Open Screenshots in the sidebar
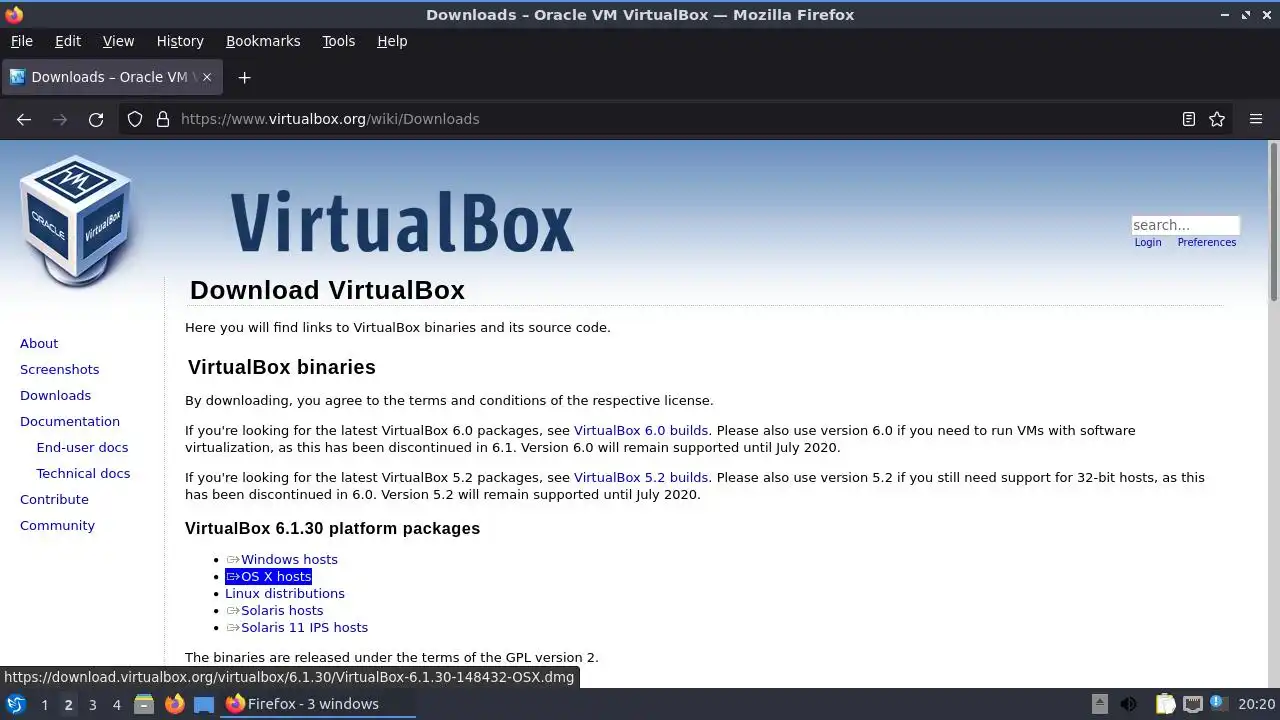Screen dimensions: 1280x720 coord(59,369)
